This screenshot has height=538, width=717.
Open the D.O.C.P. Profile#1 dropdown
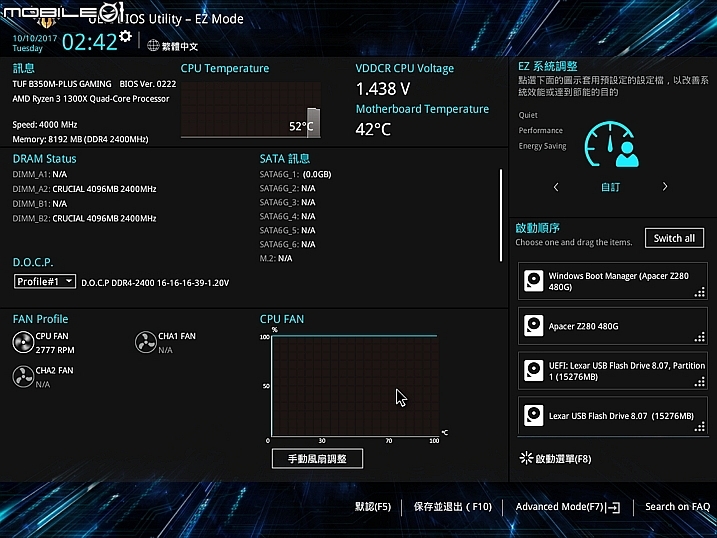[x=45, y=282]
